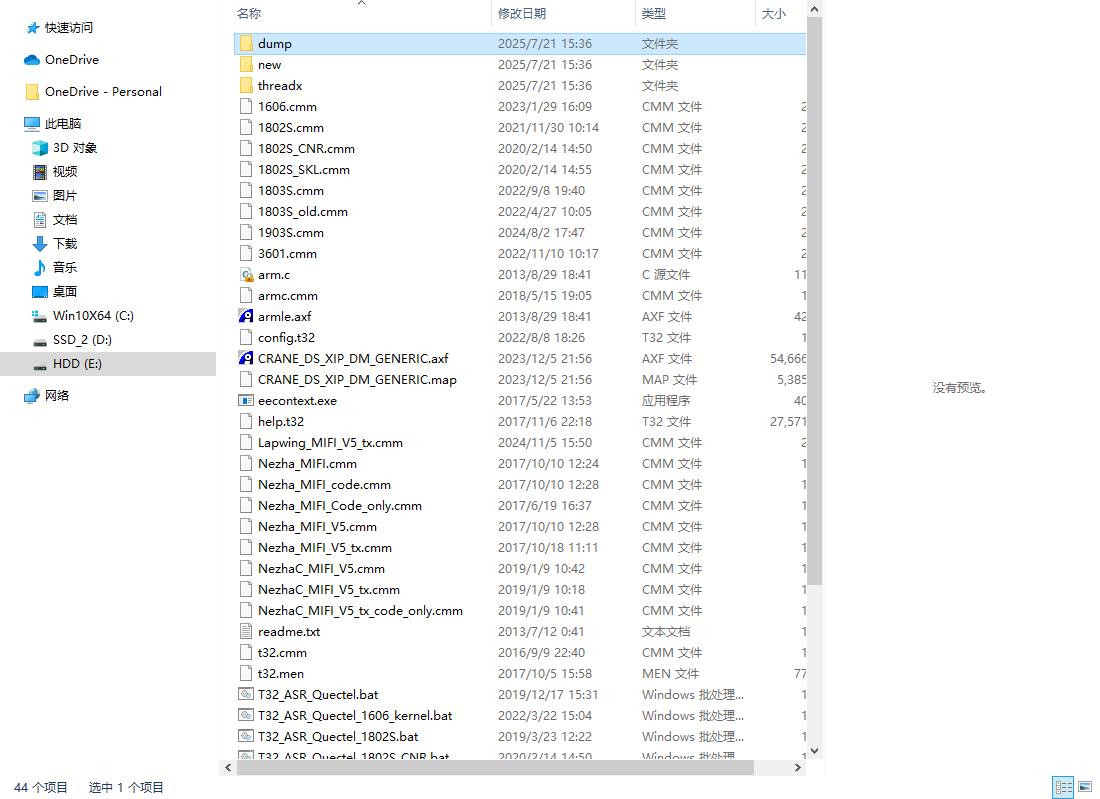This screenshot has width=1100, height=799.
Task: Open SSD_2 (D:) drive in sidebar
Action: (82, 340)
